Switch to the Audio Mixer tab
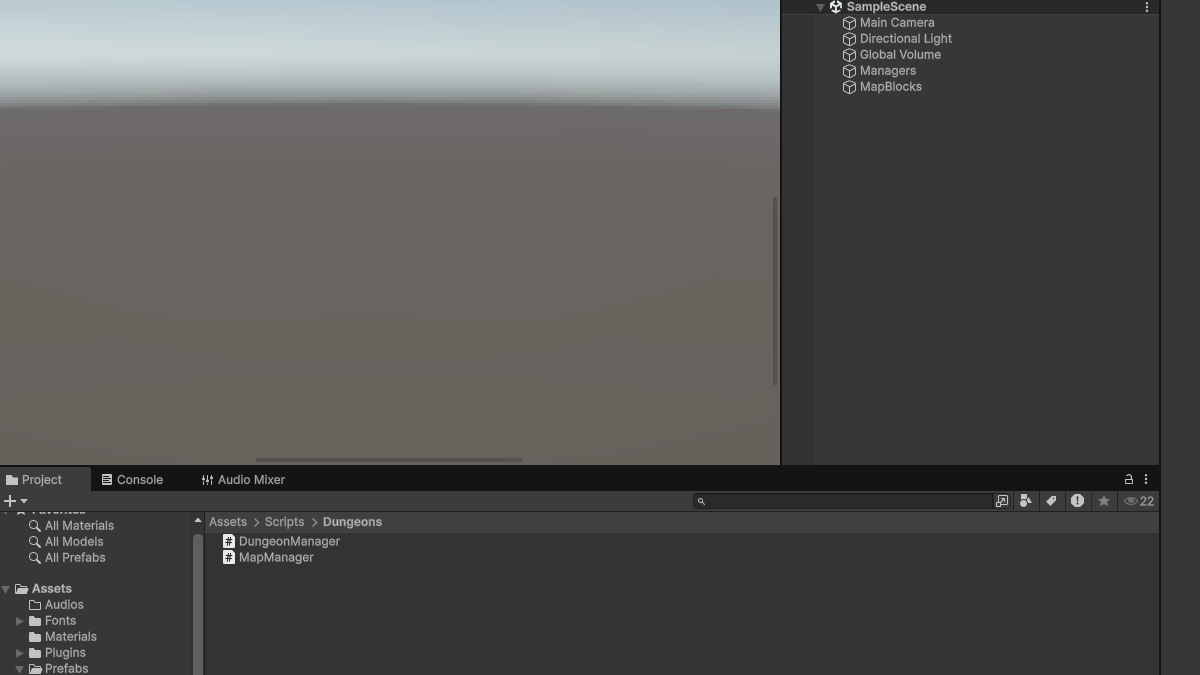Viewport: 1200px width, 675px height. 243,480
